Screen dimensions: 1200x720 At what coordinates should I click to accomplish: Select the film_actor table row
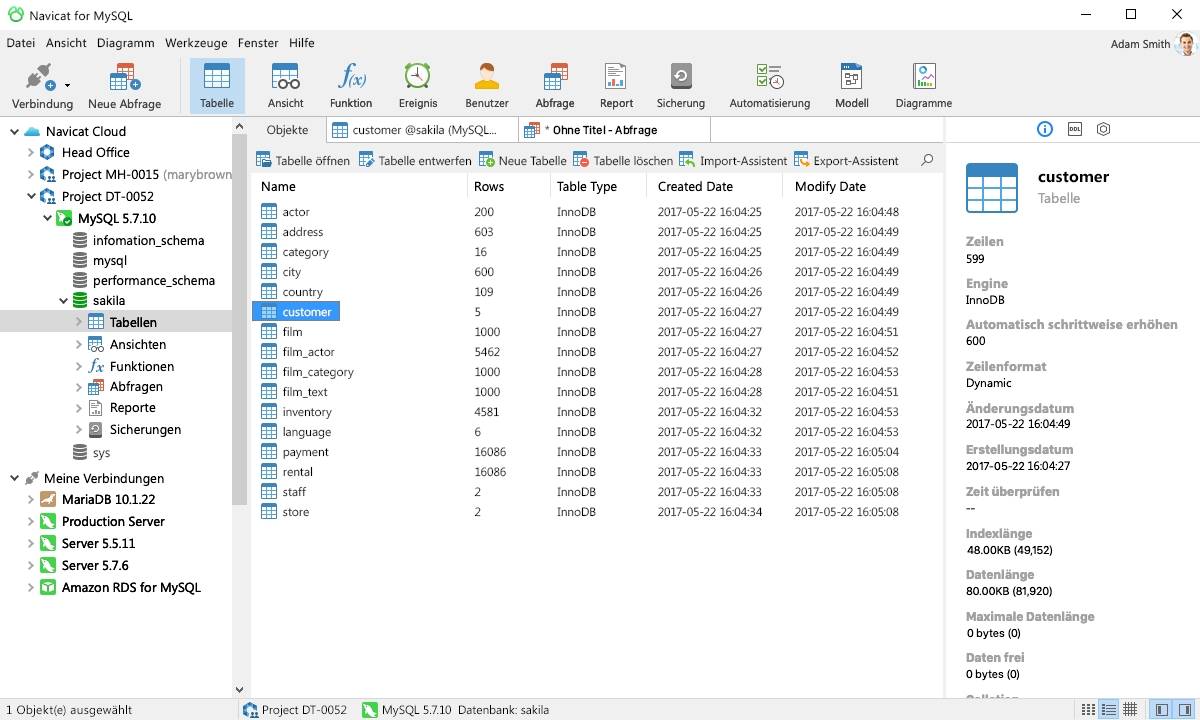(596, 352)
